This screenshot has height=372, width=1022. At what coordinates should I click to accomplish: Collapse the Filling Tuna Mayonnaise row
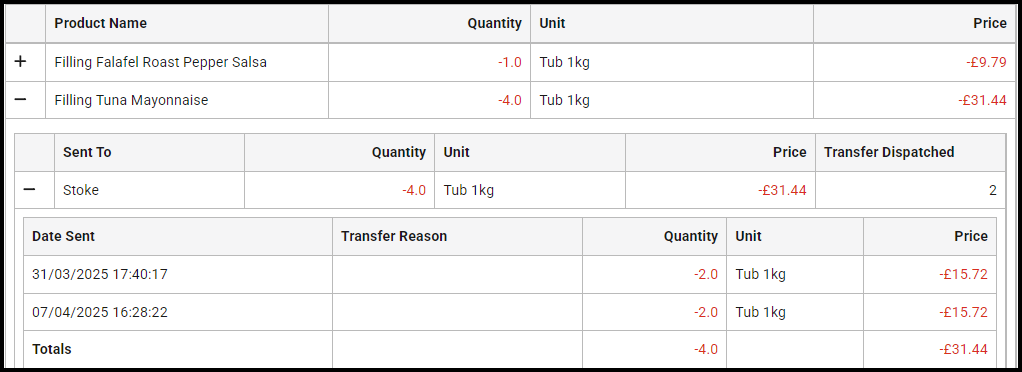point(21,100)
